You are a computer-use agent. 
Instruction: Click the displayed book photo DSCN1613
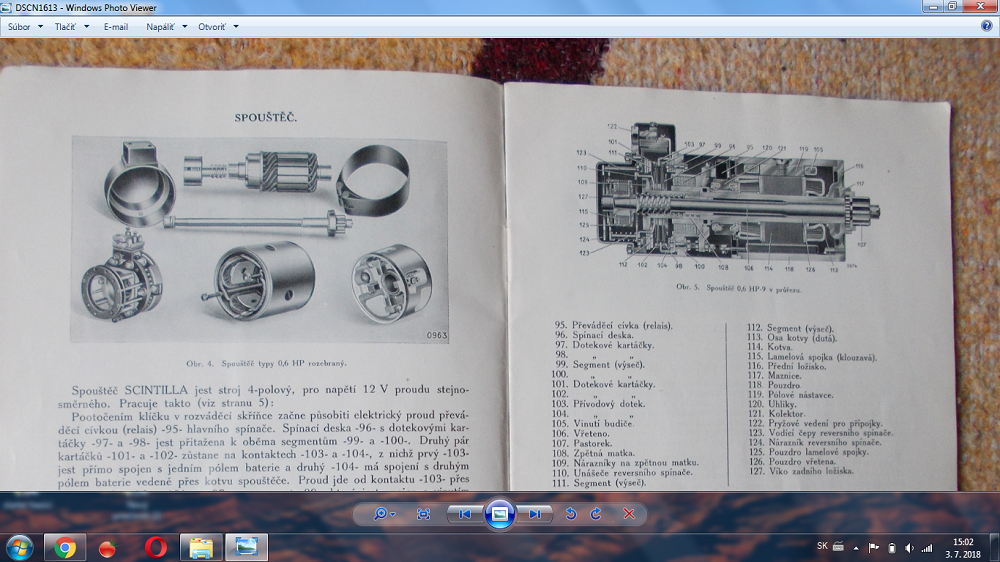tap(500, 265)
